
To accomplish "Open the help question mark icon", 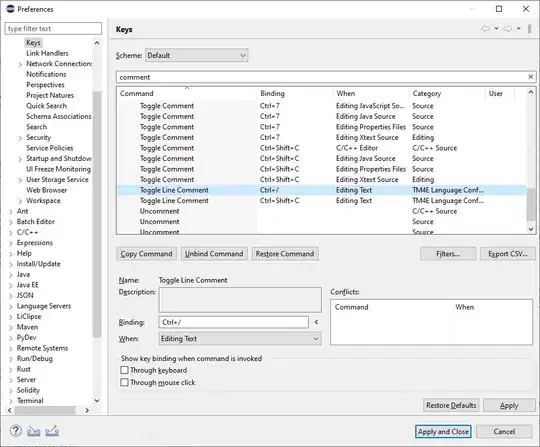I will click(15, 431).
